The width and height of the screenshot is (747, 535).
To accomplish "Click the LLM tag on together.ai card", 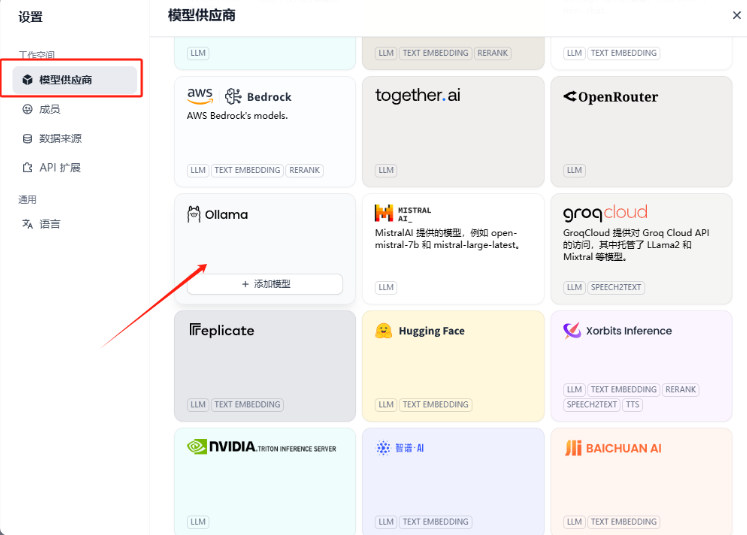I will (386, 170).
